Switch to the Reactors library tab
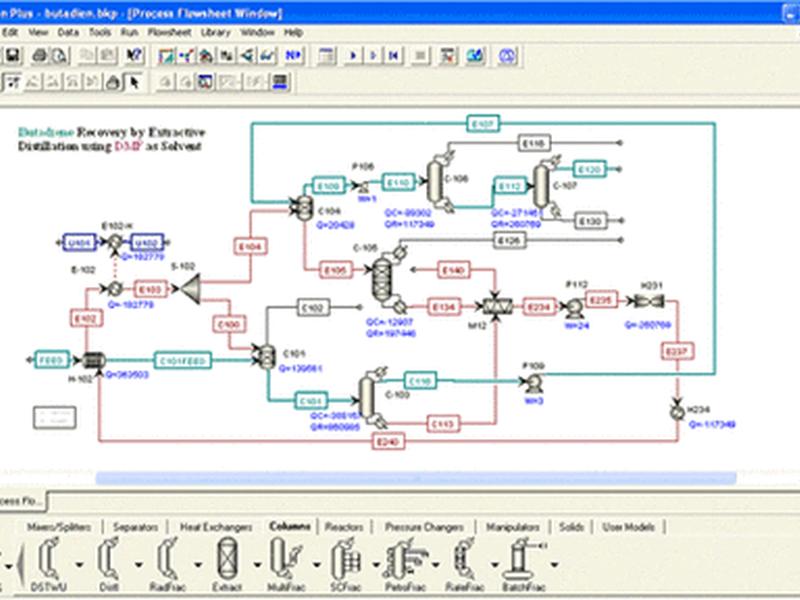The height and width of the screenshot is (600, 800). 344,527
